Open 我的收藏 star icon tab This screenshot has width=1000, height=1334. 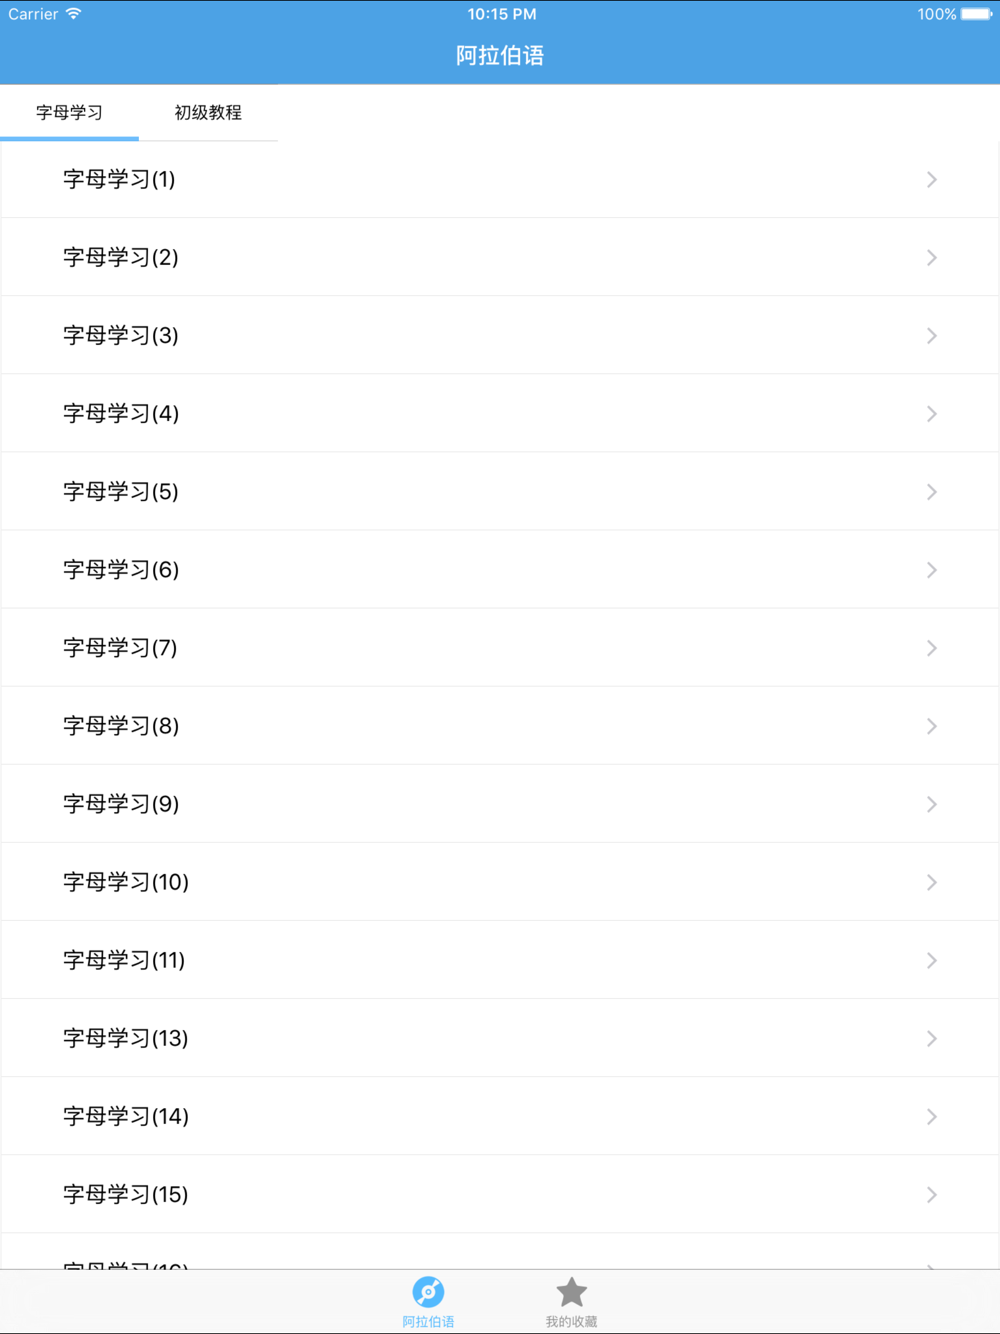[571, 1292]
